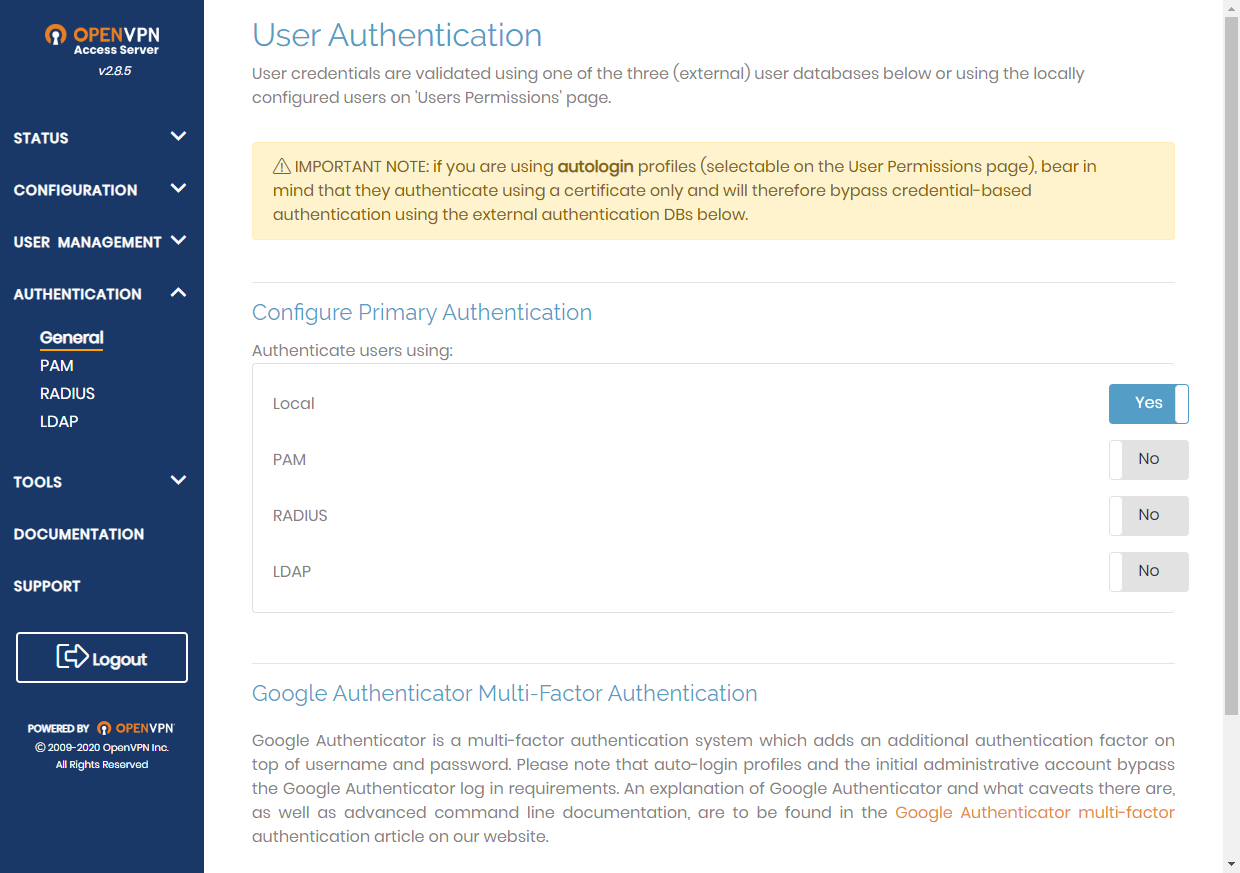Select LDAP settings page in sidebar
This screenshot has width=1240, height=873.
pyautogui.click(x=59, y=422)
